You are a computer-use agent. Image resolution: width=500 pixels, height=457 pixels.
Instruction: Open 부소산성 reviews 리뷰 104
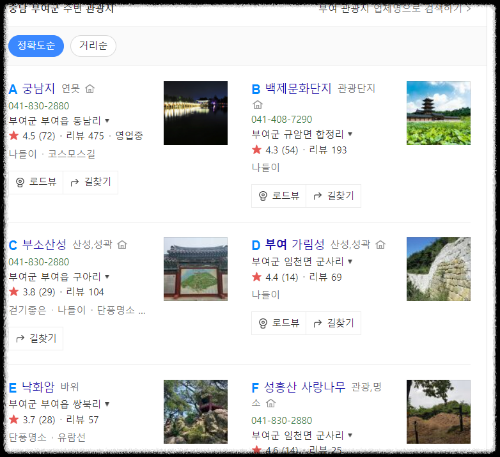[x=85, y=292]
